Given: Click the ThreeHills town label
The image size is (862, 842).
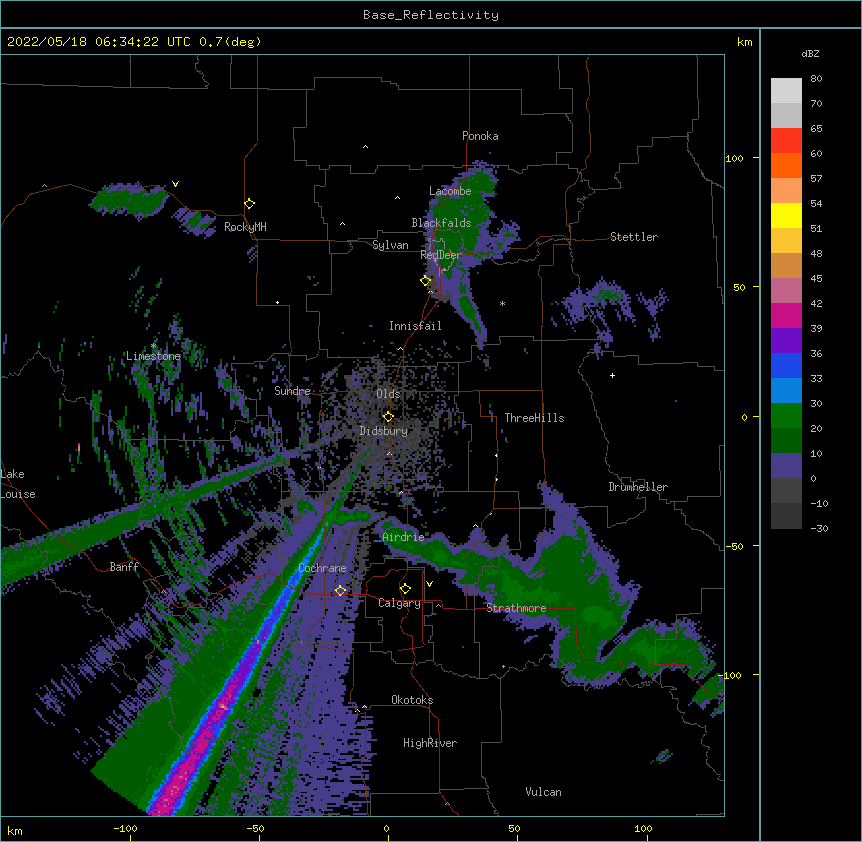Looking at the screenshot, I should [x=534, y=418].
